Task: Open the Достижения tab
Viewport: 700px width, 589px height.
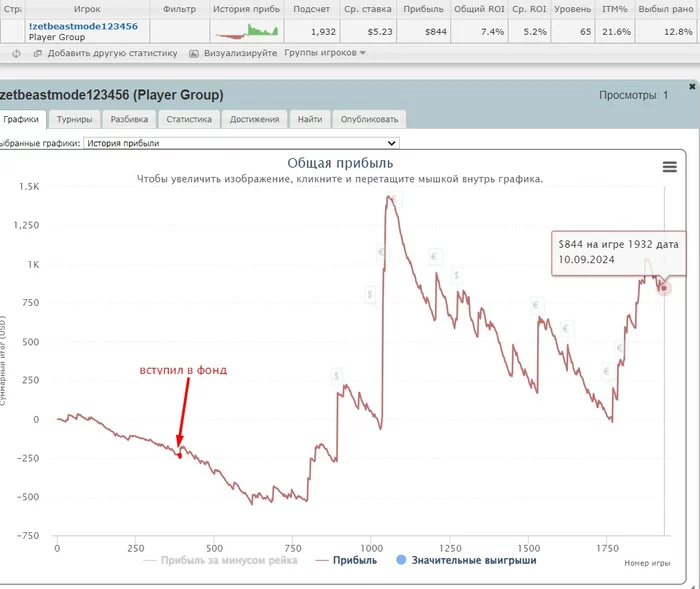Action: click(254, 119)
